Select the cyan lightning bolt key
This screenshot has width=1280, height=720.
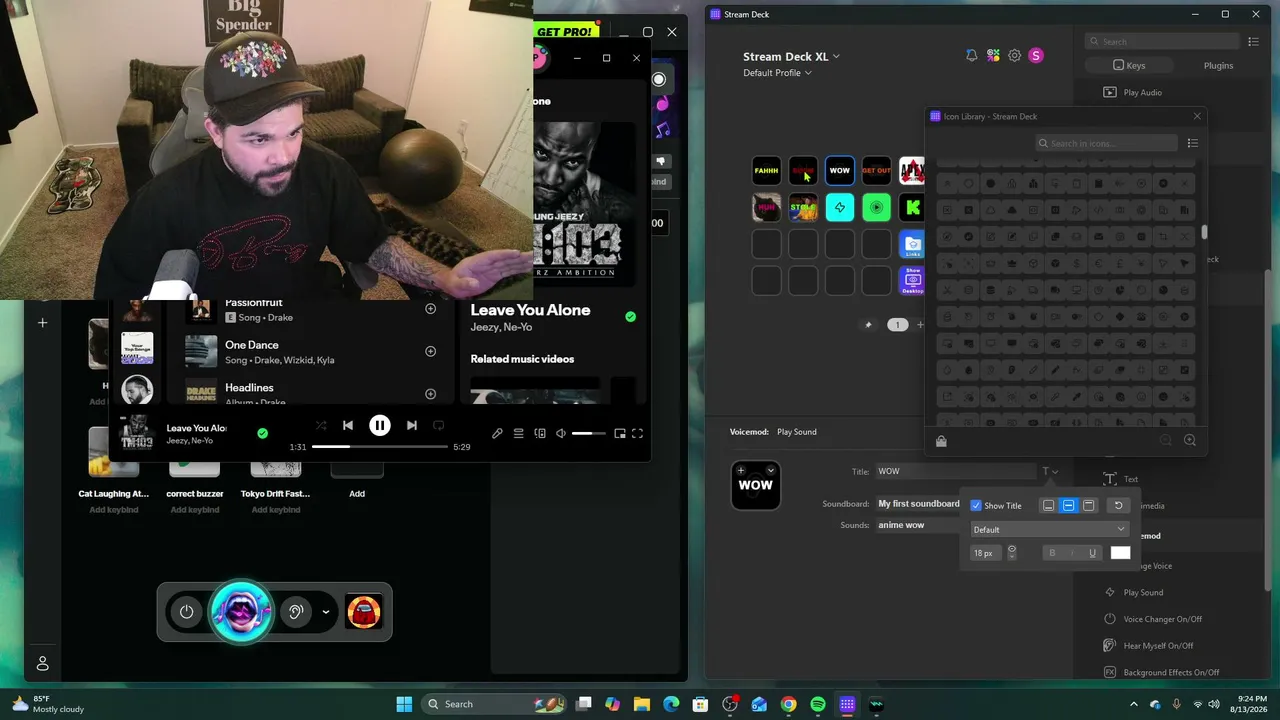tap(840, 208)
